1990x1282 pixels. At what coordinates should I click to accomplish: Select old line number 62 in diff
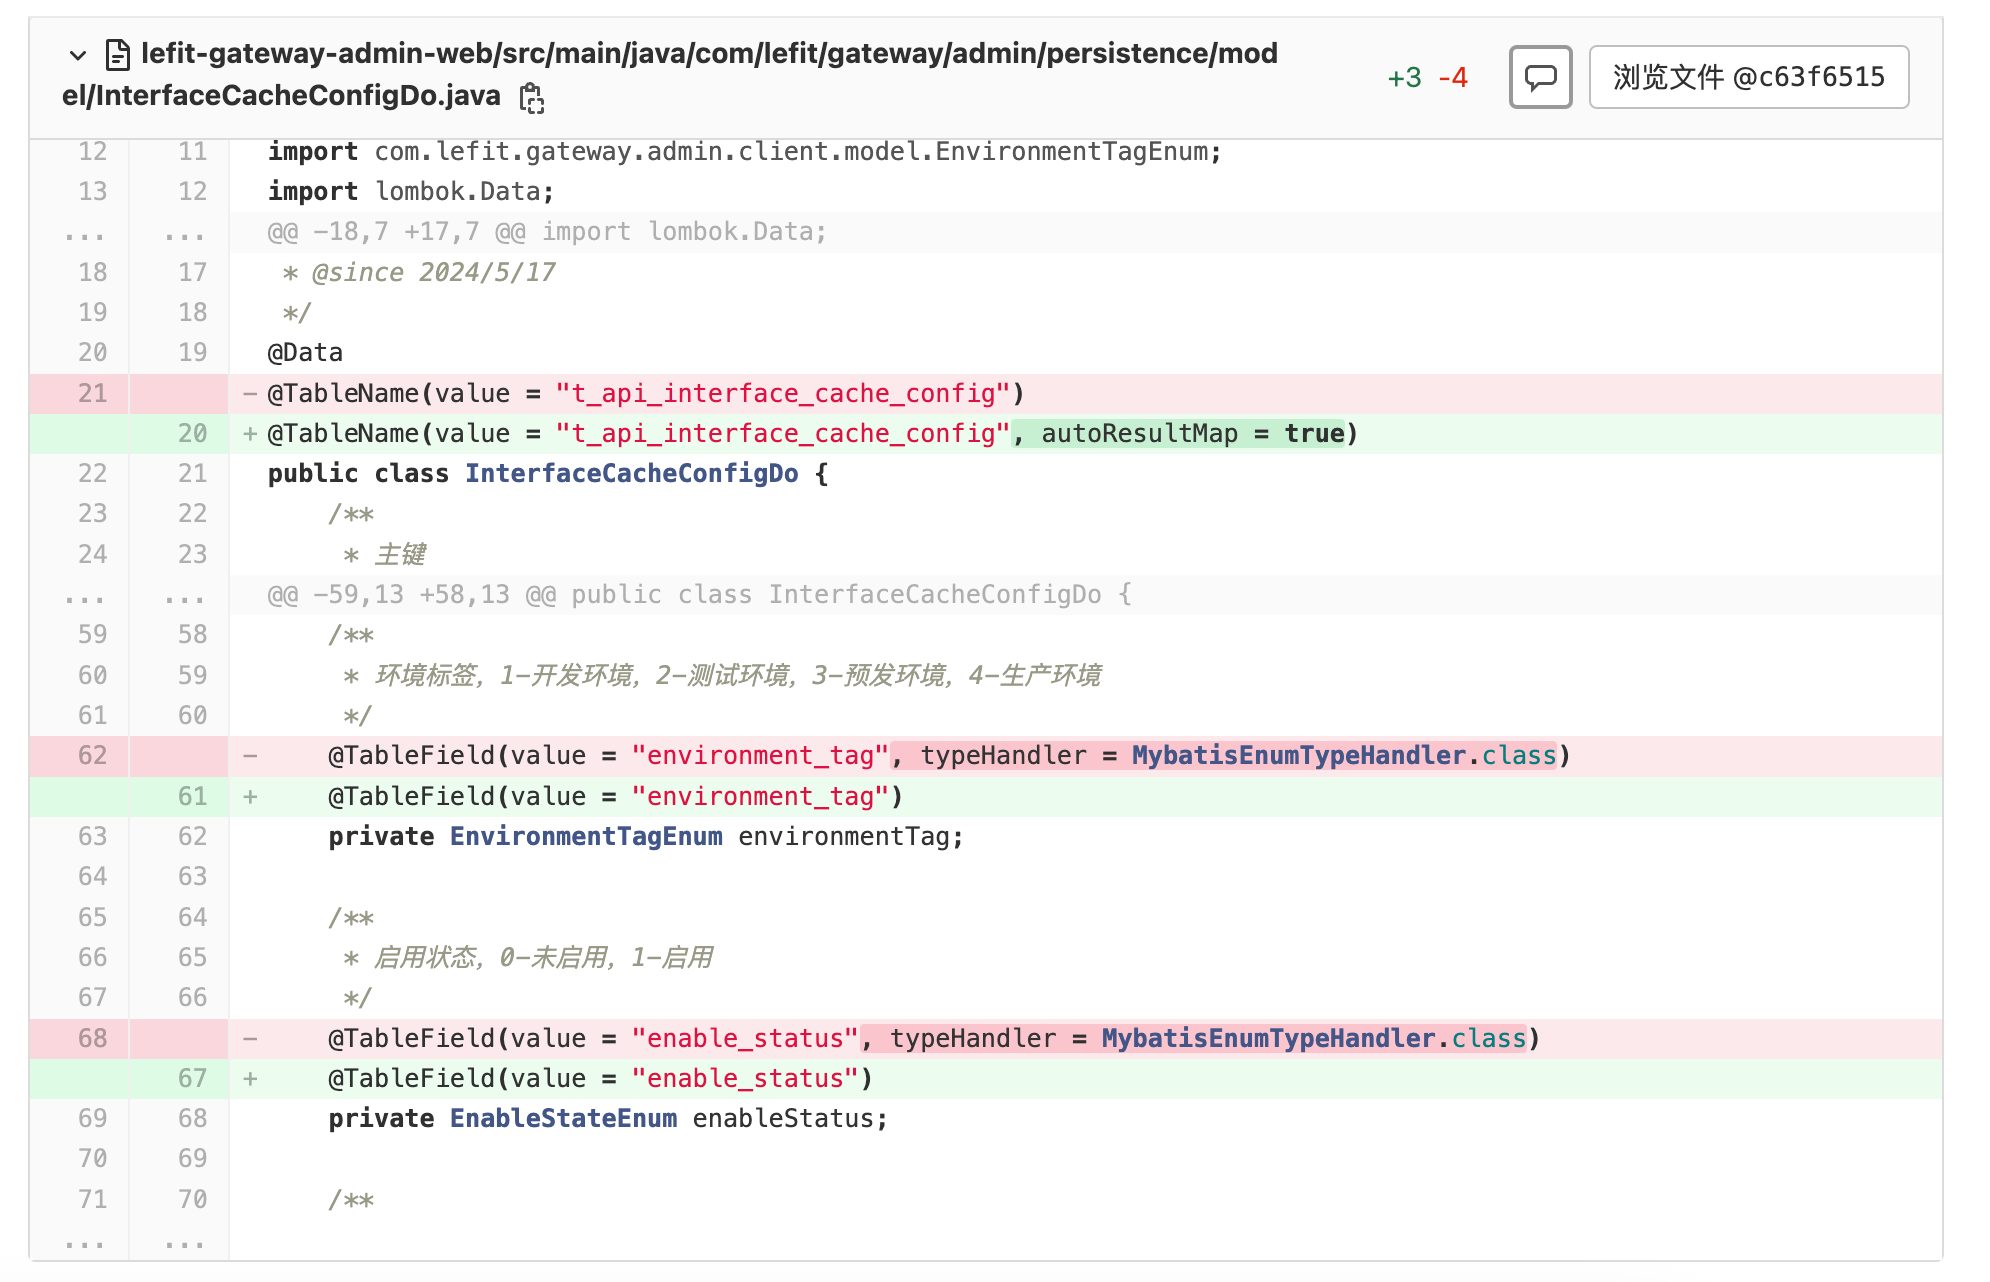(x=92, y=756)
